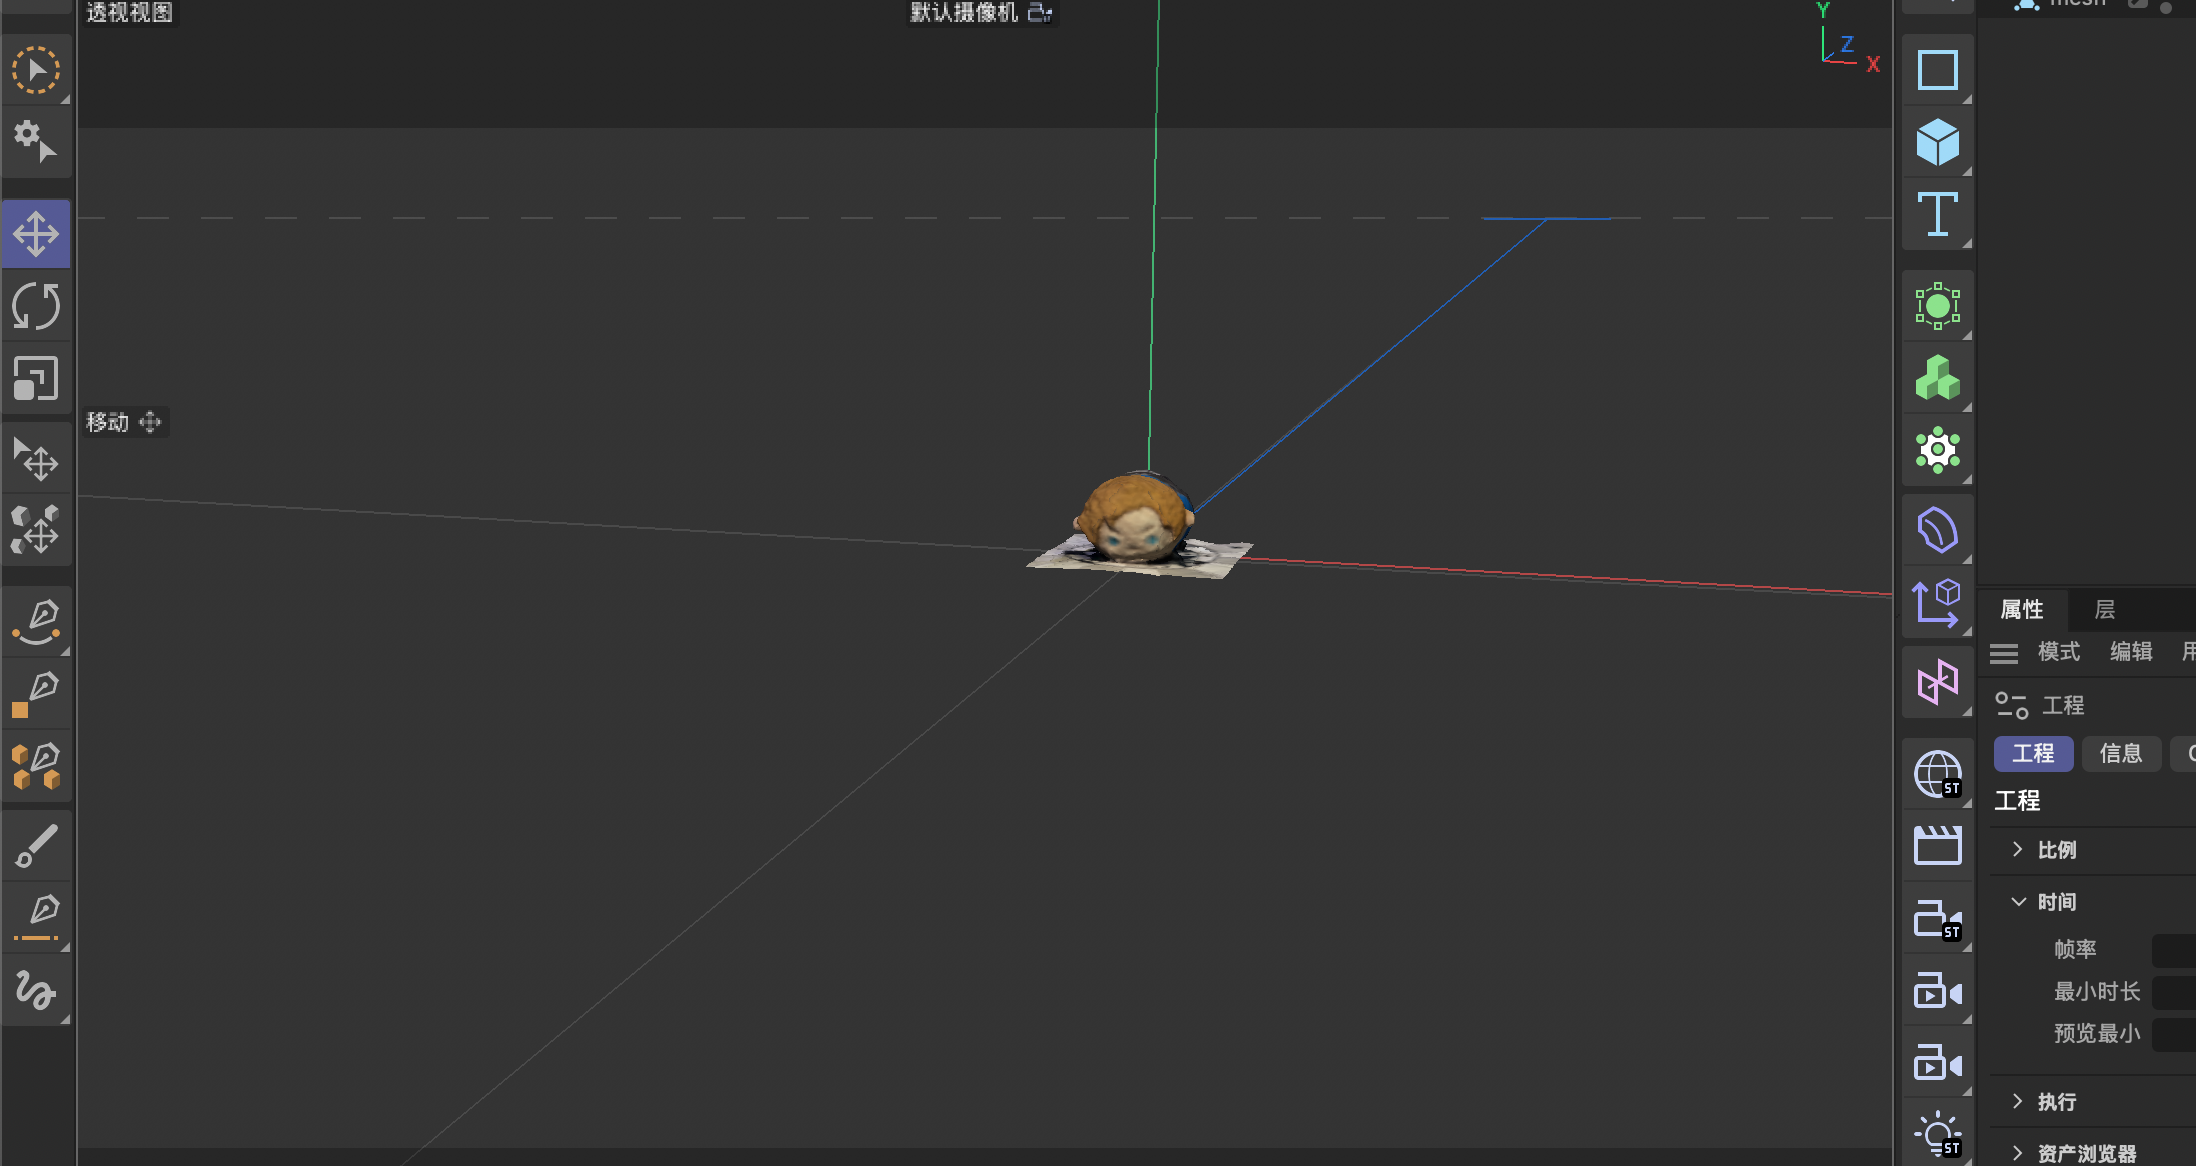Toggle visibility dot next to mesh object
Screen dimensions: 2196x1166
click(2164, 8)
